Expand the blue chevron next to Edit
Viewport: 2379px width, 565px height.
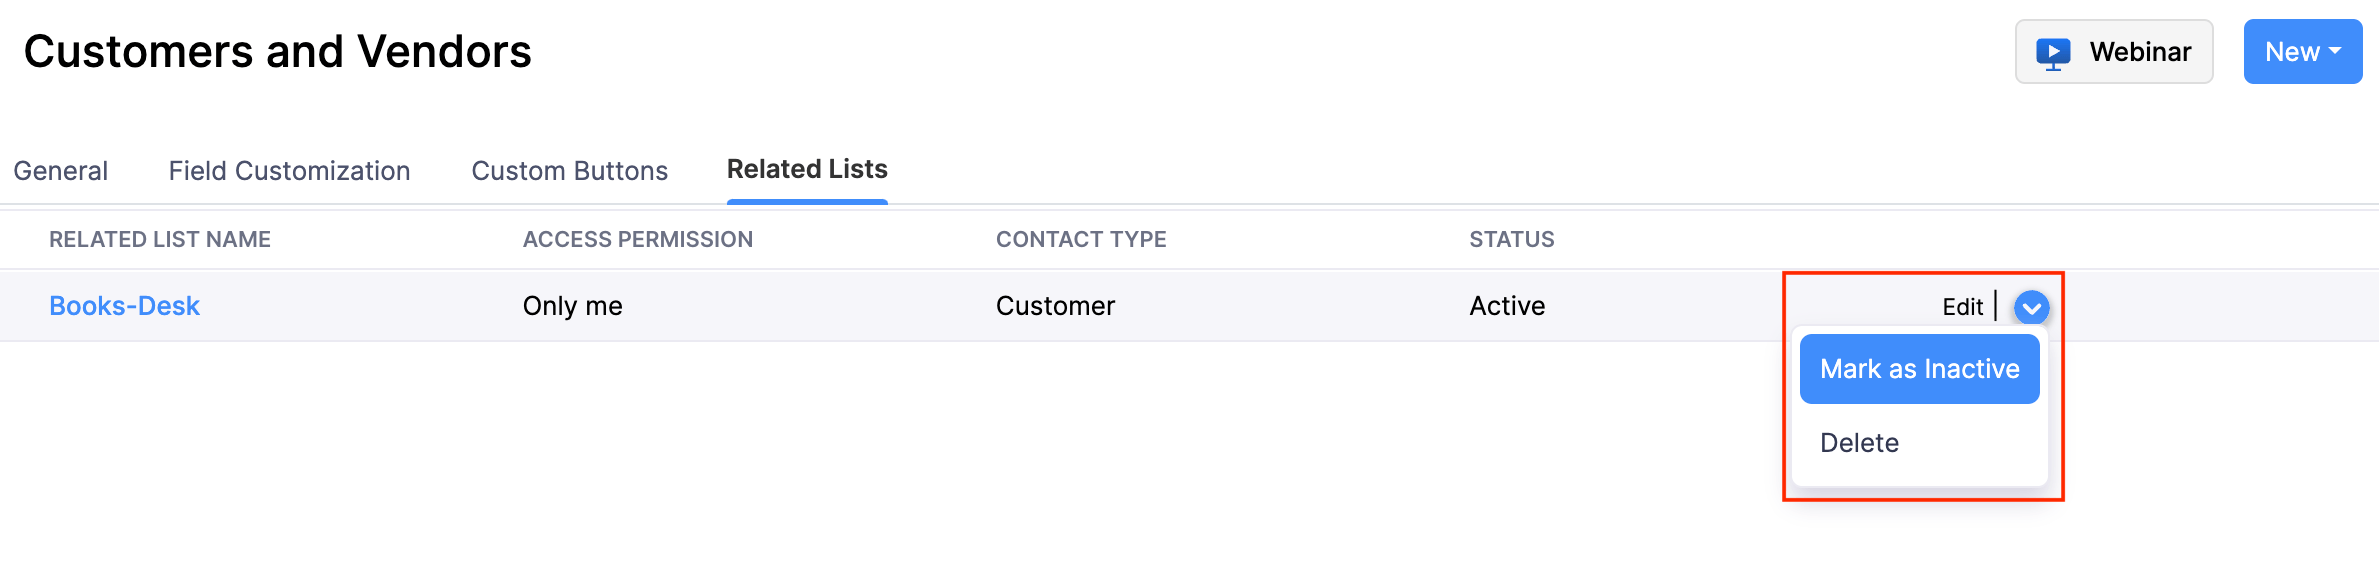2031,307
